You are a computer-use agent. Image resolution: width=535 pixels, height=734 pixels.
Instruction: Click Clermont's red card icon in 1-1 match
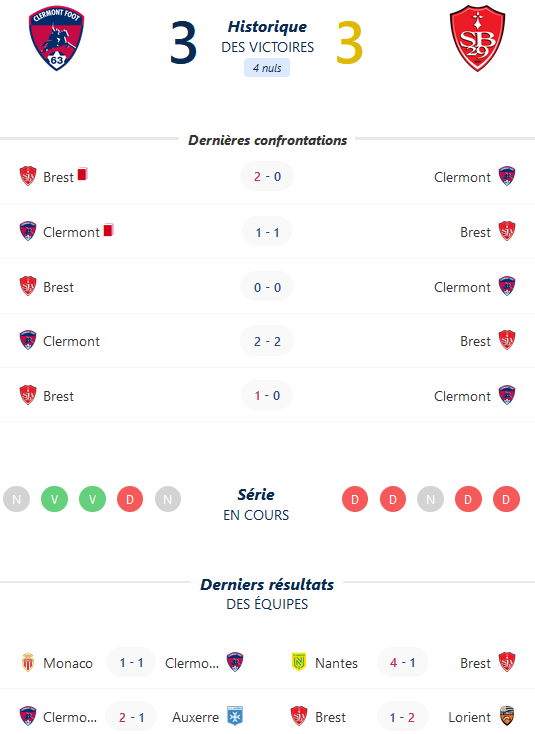coord(109,229)
